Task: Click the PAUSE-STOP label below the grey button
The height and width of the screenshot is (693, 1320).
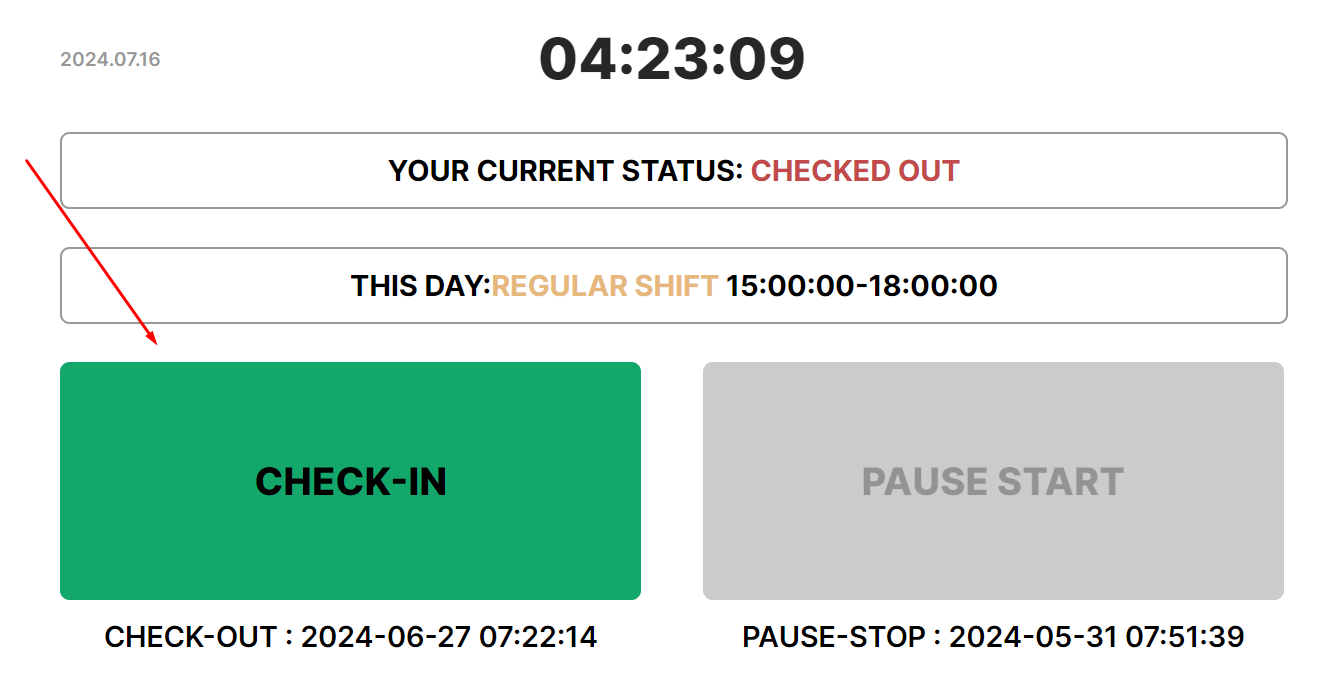Action: (833, 637)
